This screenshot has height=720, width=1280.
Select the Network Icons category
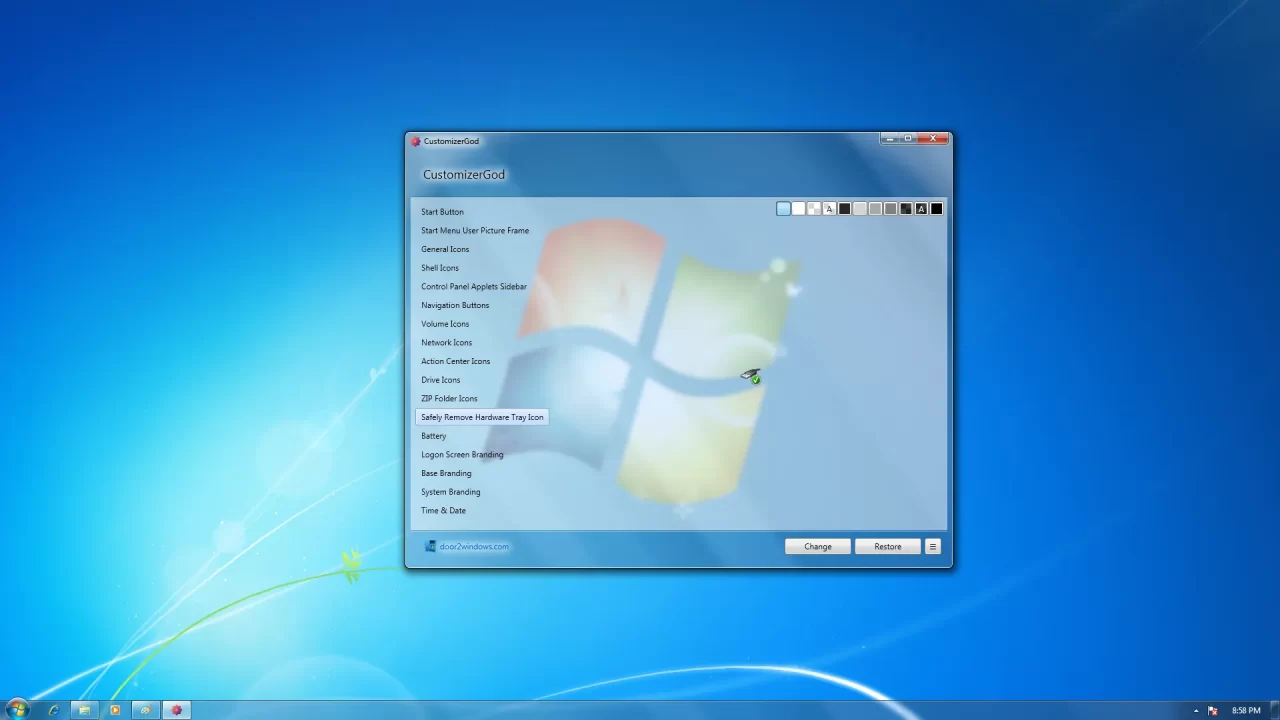(x=446, y=342)
